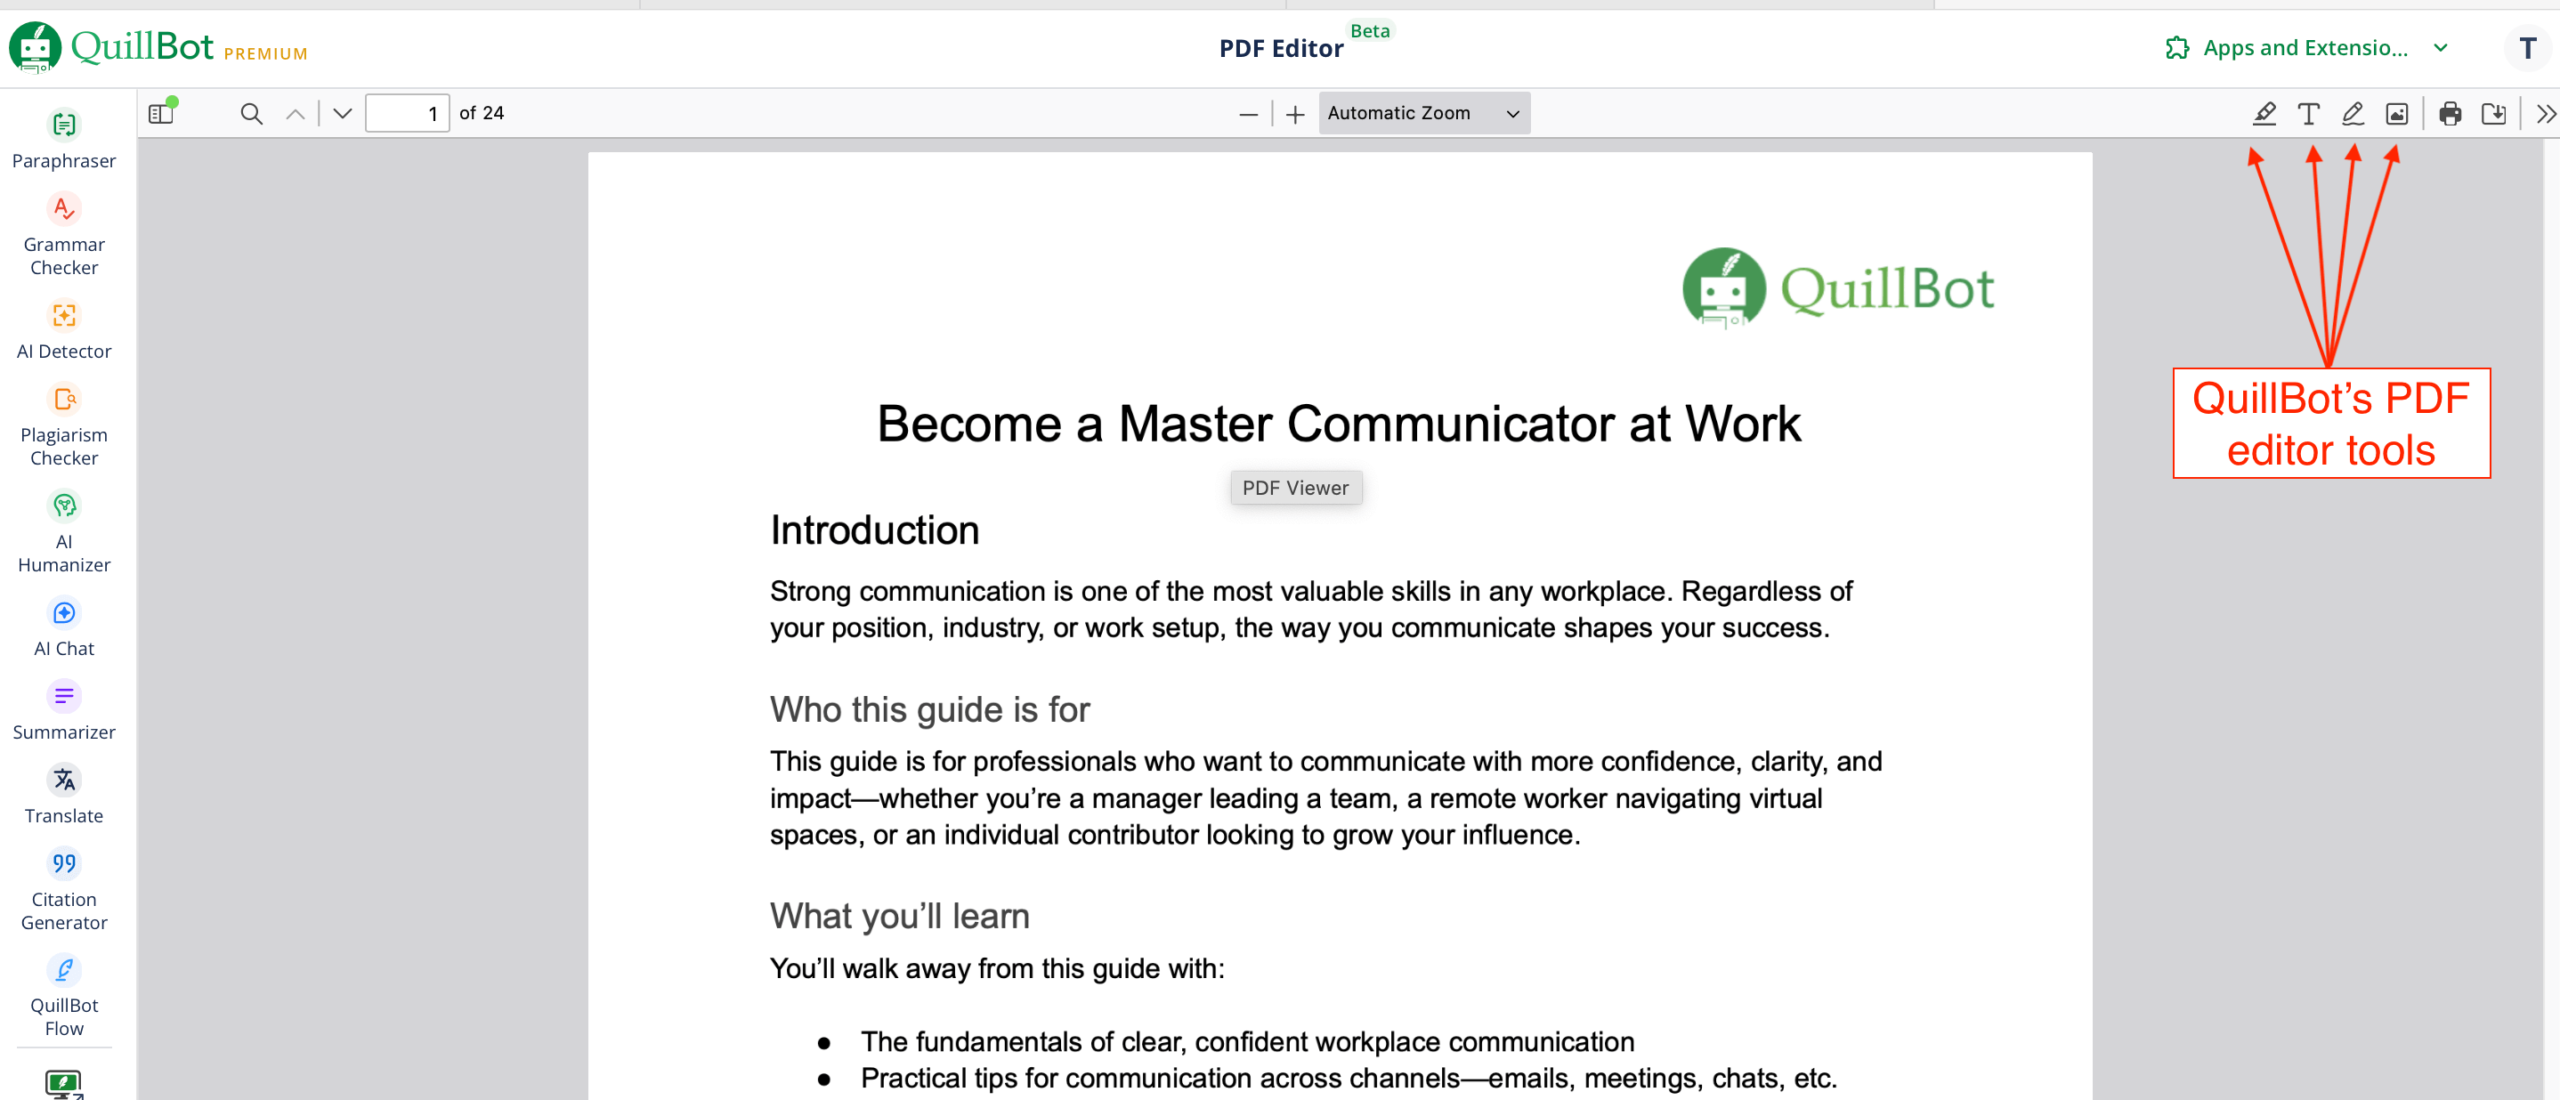Open the Insert Image tool
This screenshot has width=2560, height=1100.
pyautogui.click(x=2397, y=113)
